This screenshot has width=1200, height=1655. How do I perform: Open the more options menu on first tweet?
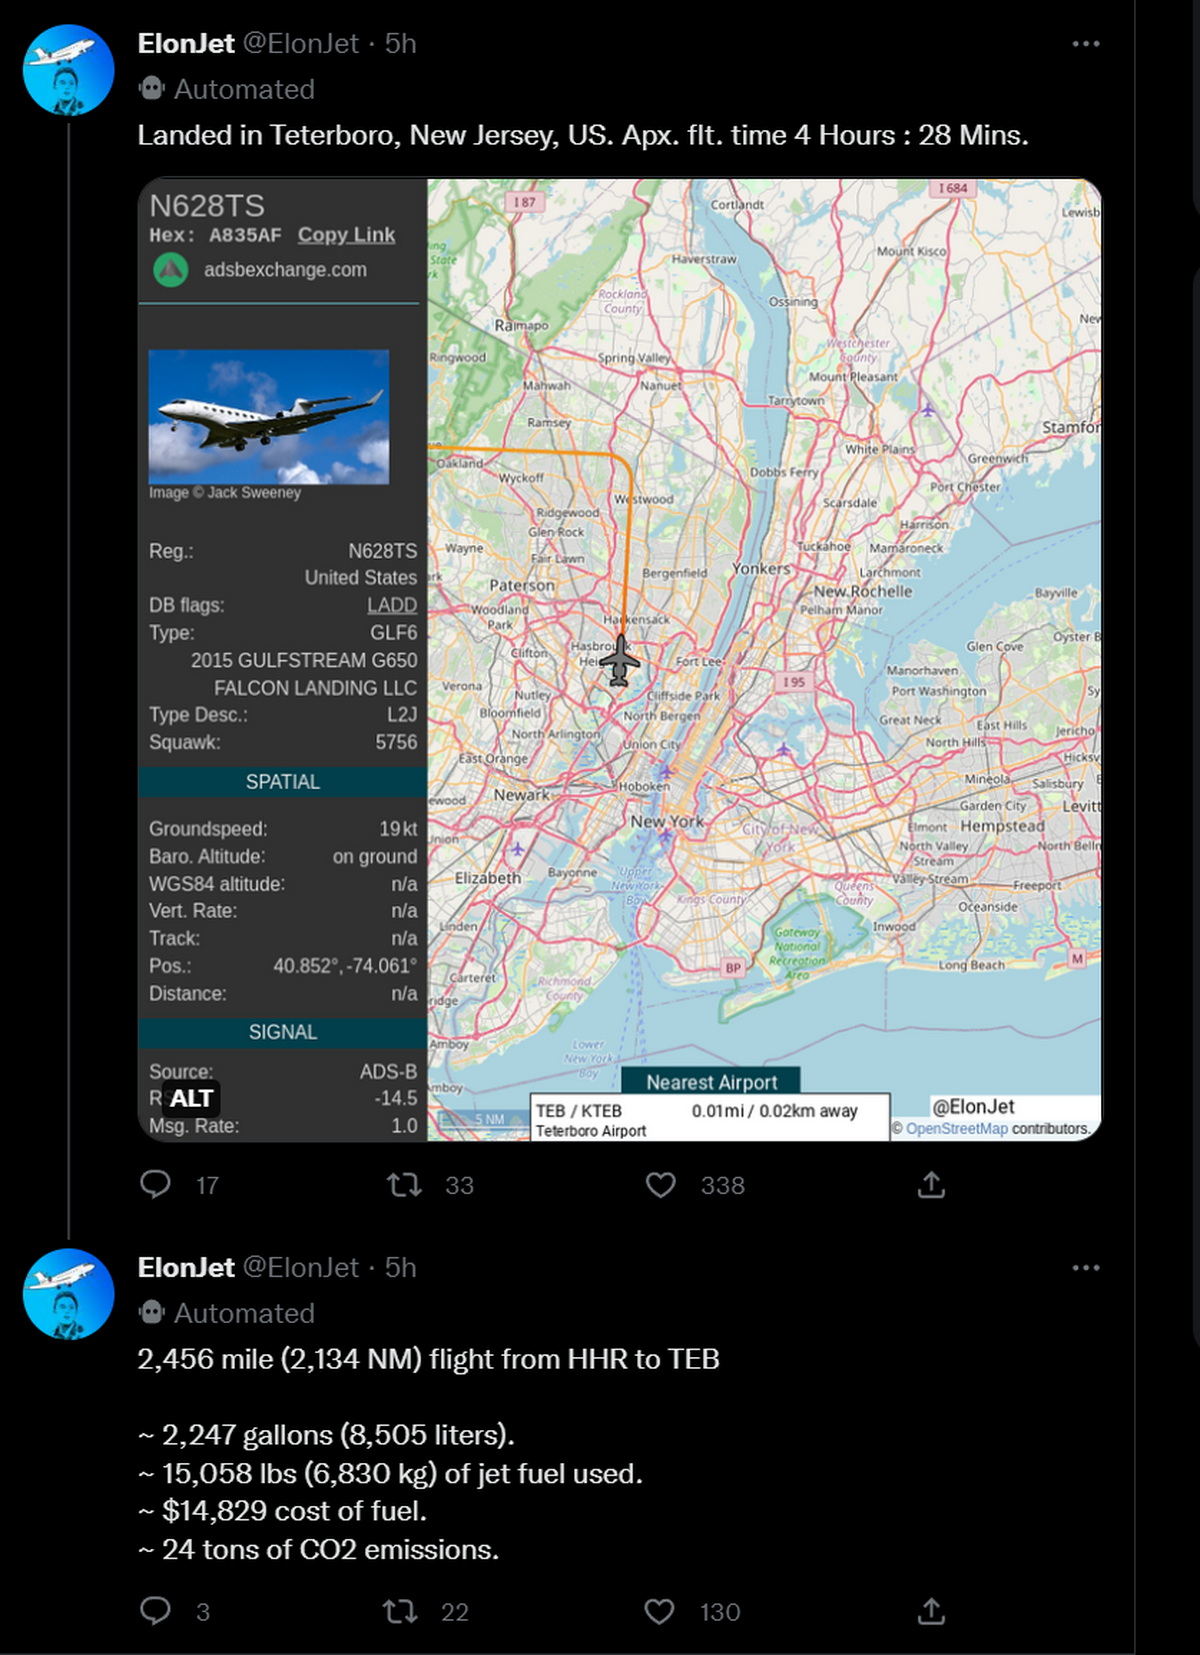(1086, 44)
